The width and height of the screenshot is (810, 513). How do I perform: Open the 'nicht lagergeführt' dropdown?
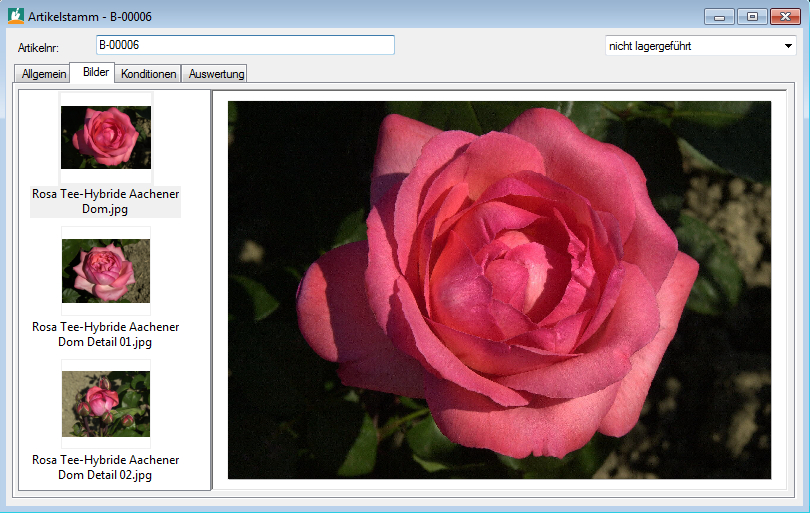tap(700, 46)
